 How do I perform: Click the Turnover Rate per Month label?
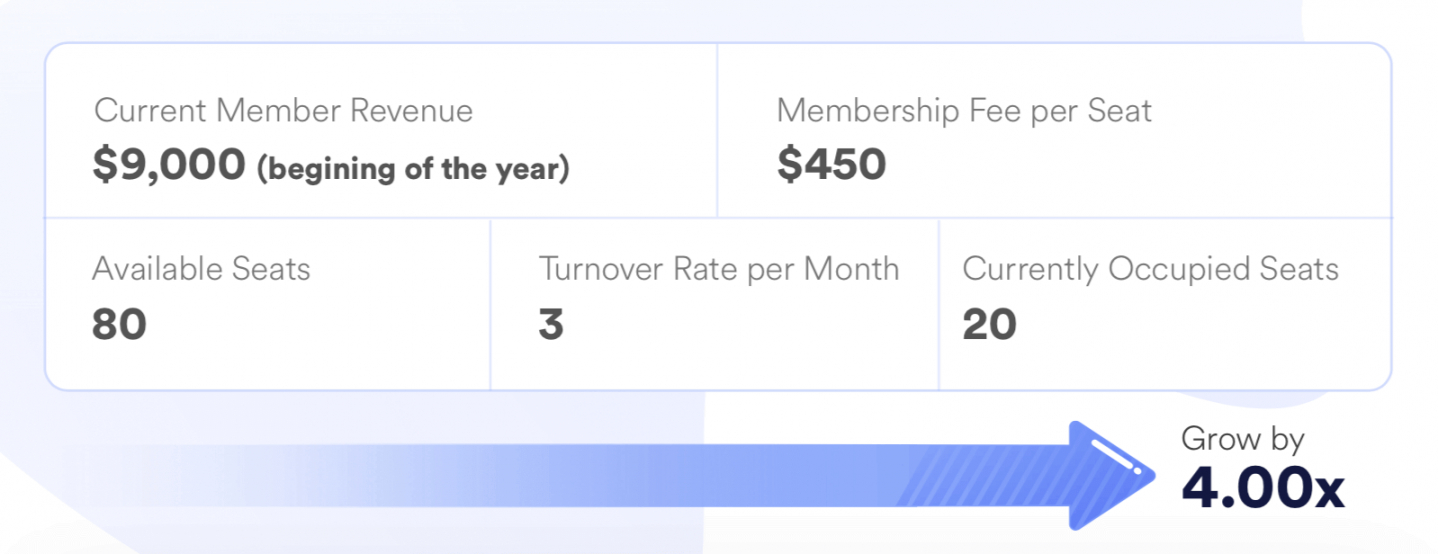click(718, 269)
